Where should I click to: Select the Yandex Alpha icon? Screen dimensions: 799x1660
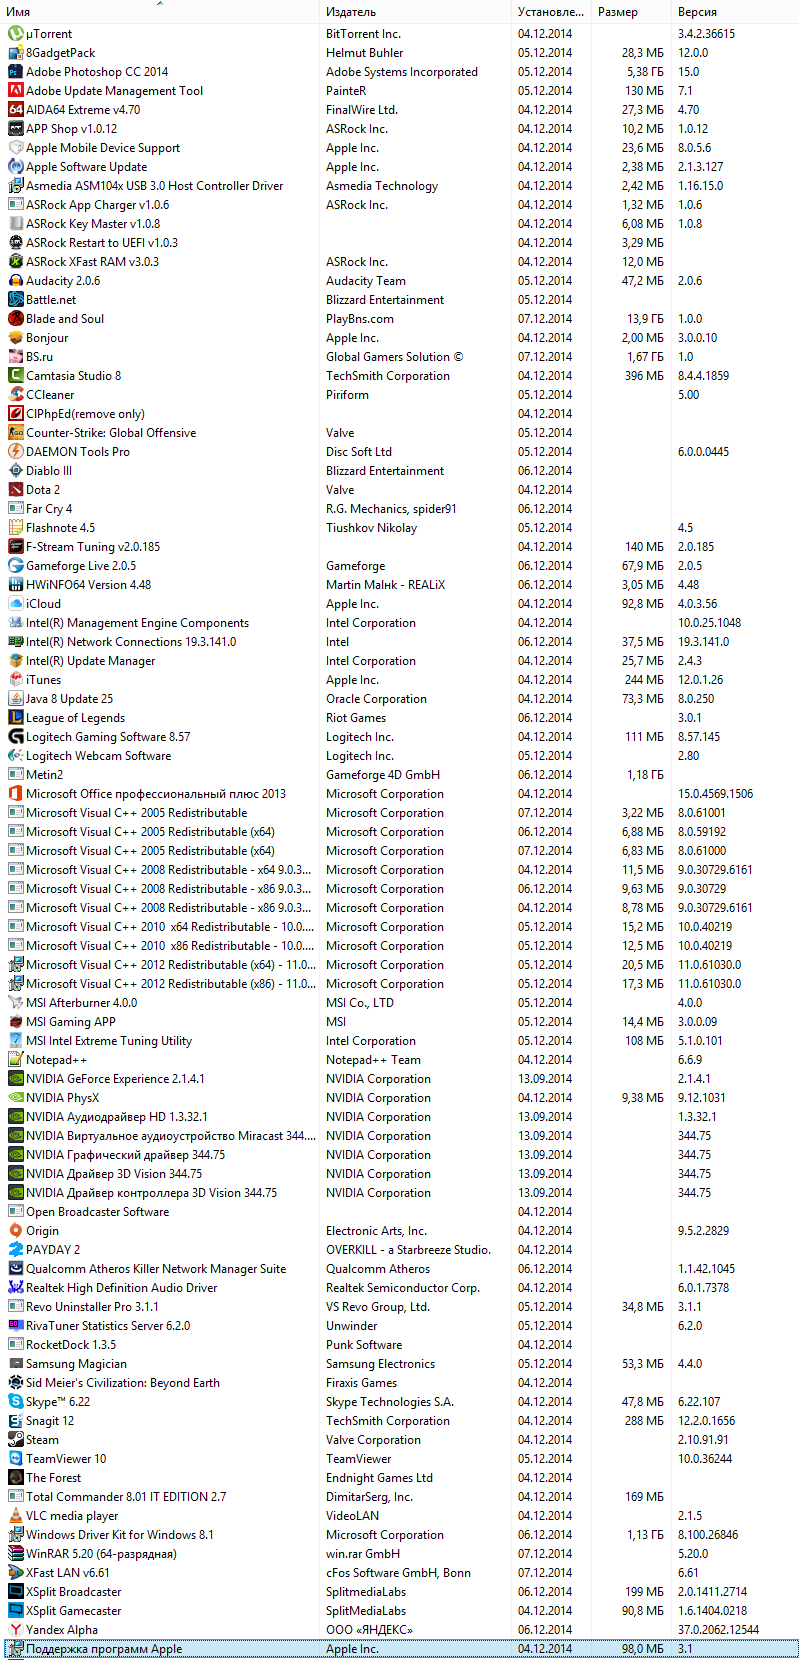click(16, 1629)
